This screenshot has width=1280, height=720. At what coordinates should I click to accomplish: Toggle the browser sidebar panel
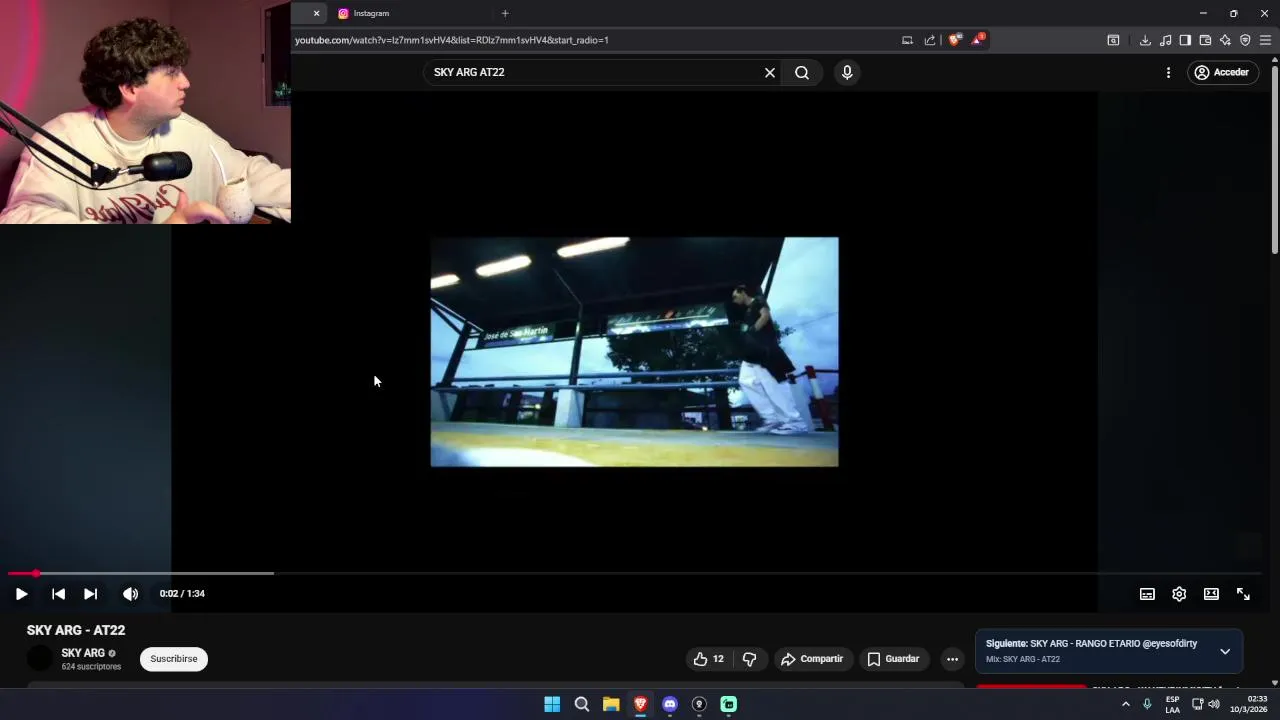pos(1185,40)
